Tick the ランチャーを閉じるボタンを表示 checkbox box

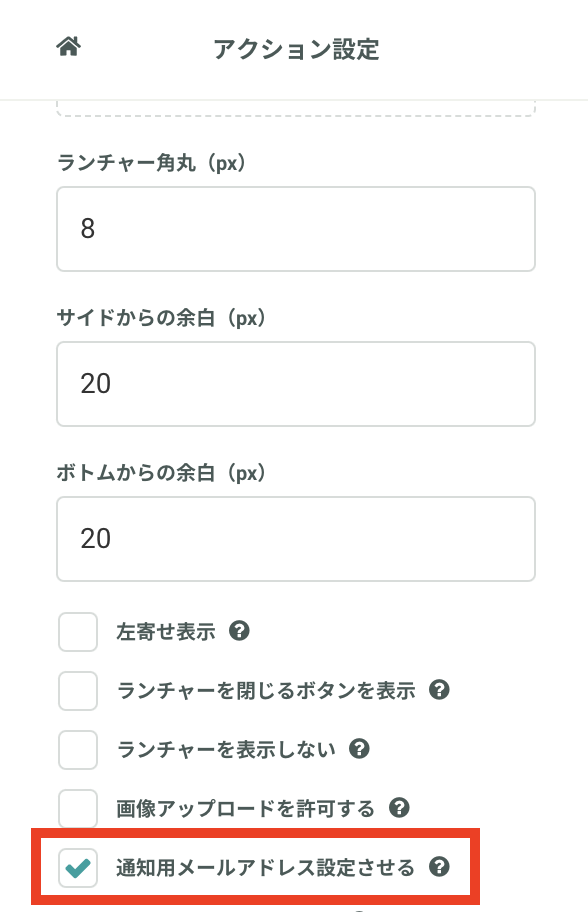(78, 691)
